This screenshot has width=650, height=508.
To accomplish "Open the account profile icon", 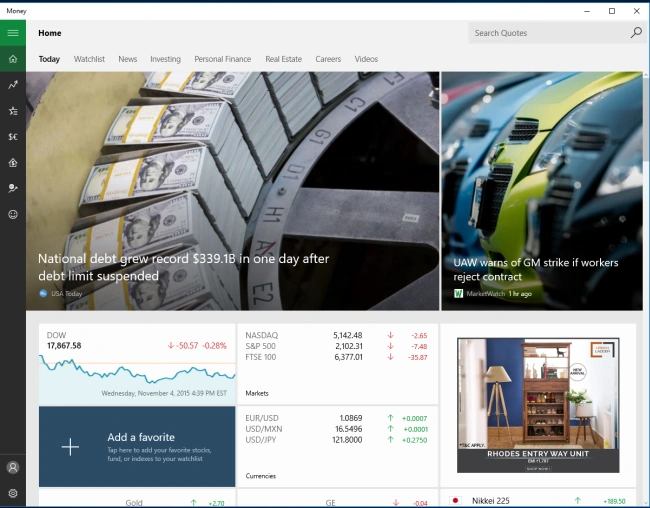I will (x=13, y=467).
